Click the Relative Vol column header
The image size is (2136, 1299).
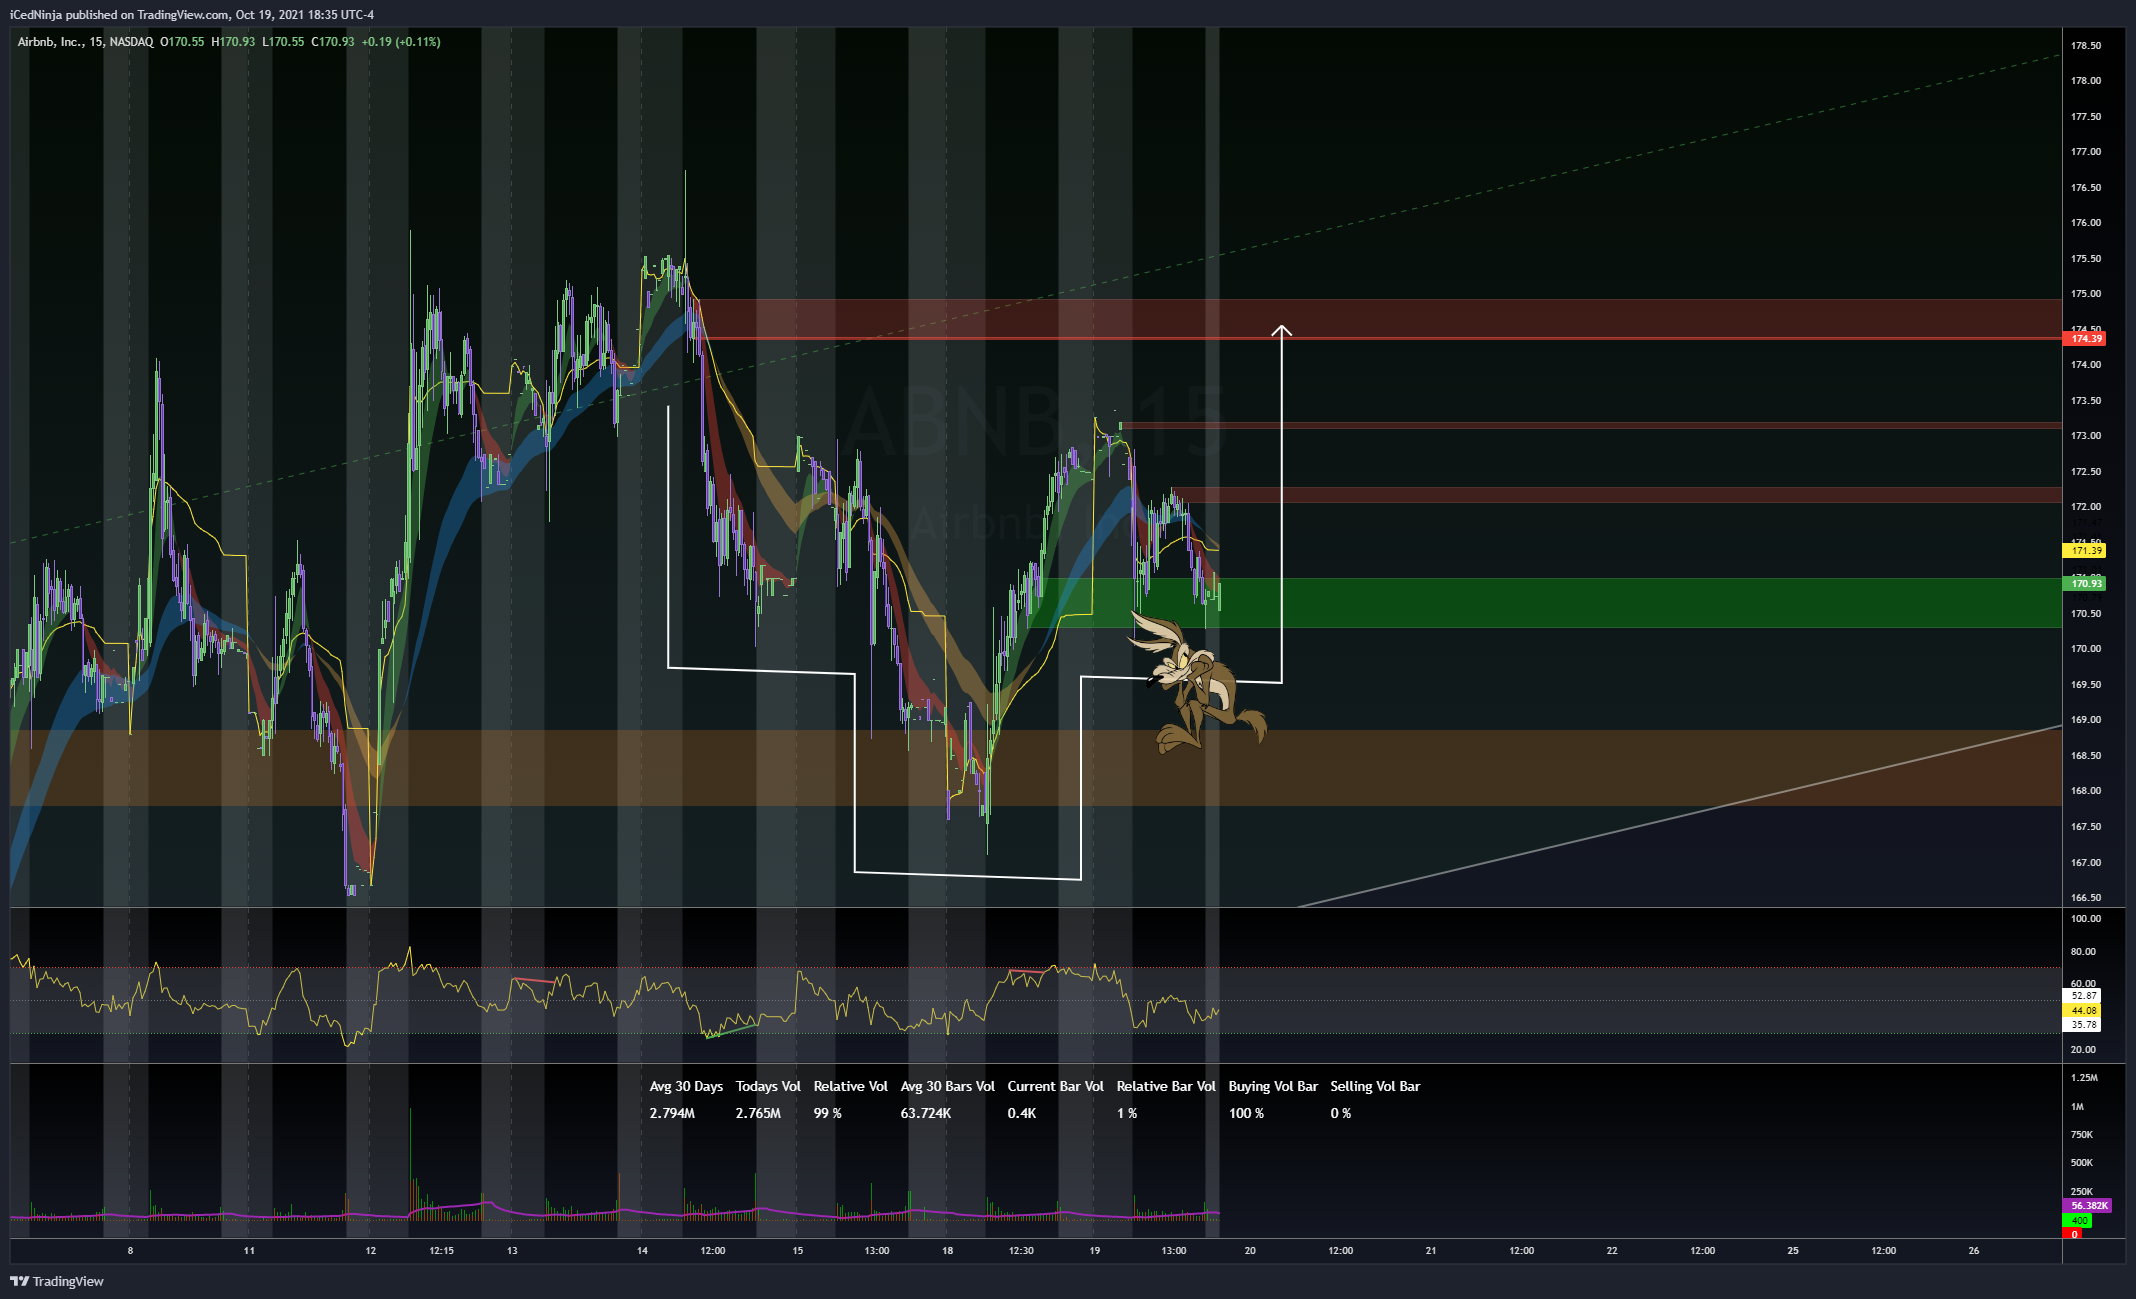pos(850,1087)
